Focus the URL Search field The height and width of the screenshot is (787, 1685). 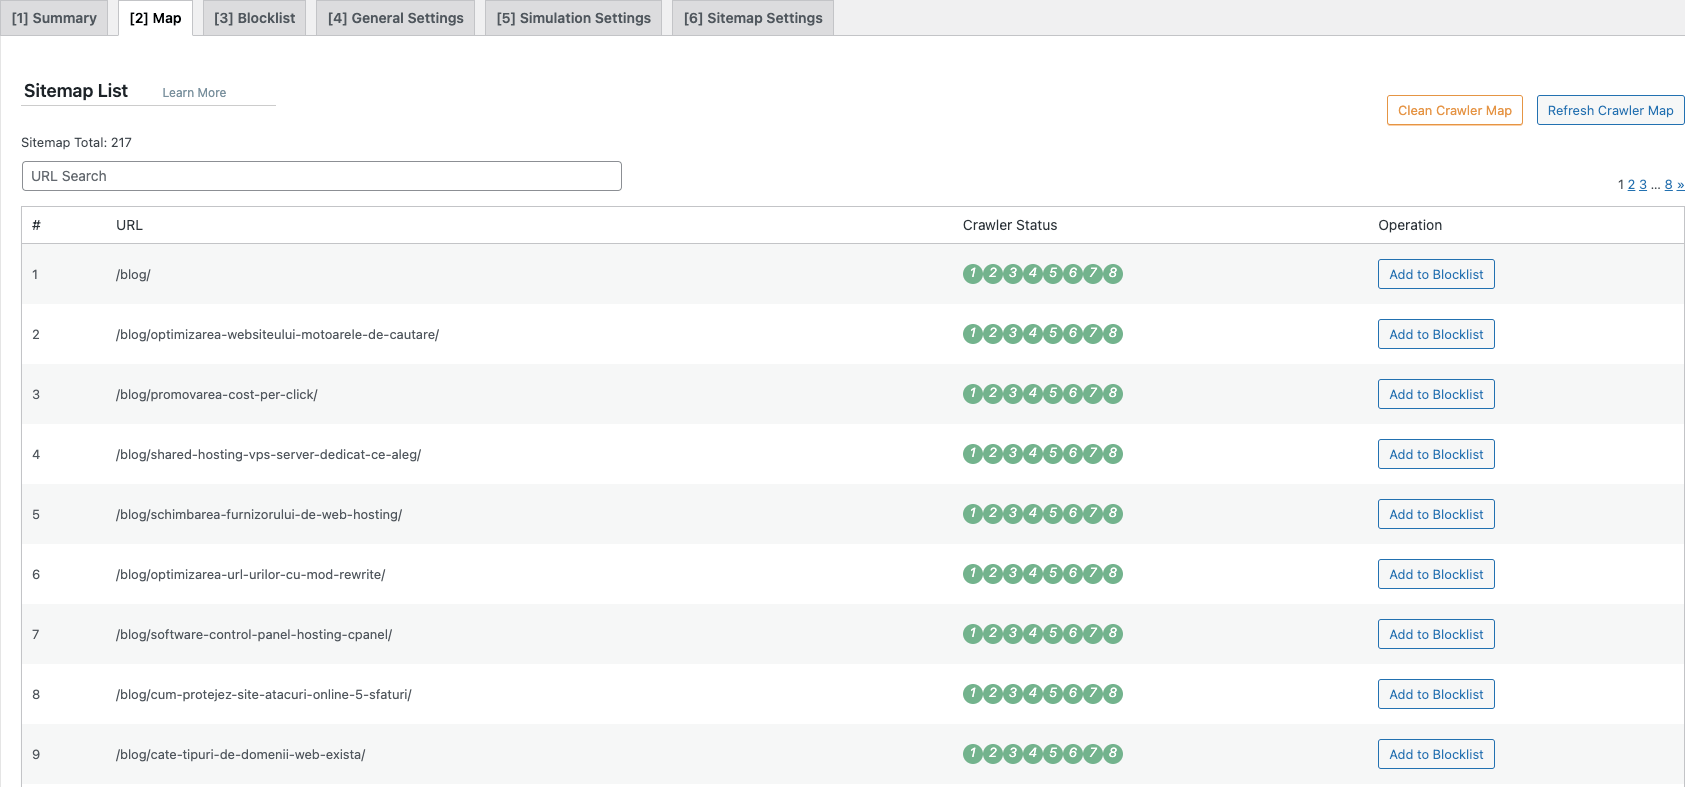click(321, 176)
